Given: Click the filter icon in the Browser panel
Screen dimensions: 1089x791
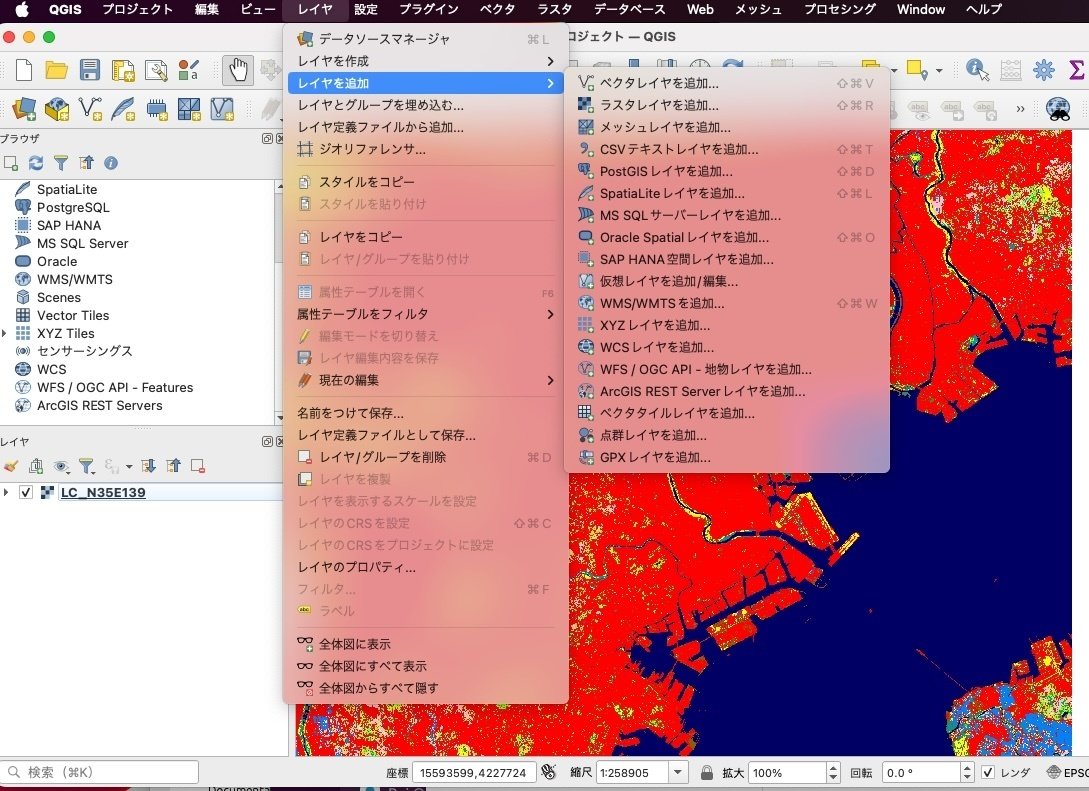Looking at the screenshot, I should pyautogui.click(x=61, y=163).
